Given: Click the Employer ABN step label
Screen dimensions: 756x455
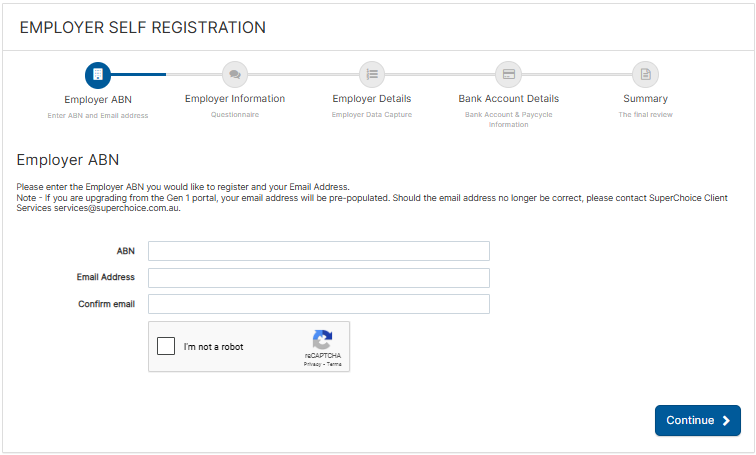Looking at the screenshot, I should [98, 99].
